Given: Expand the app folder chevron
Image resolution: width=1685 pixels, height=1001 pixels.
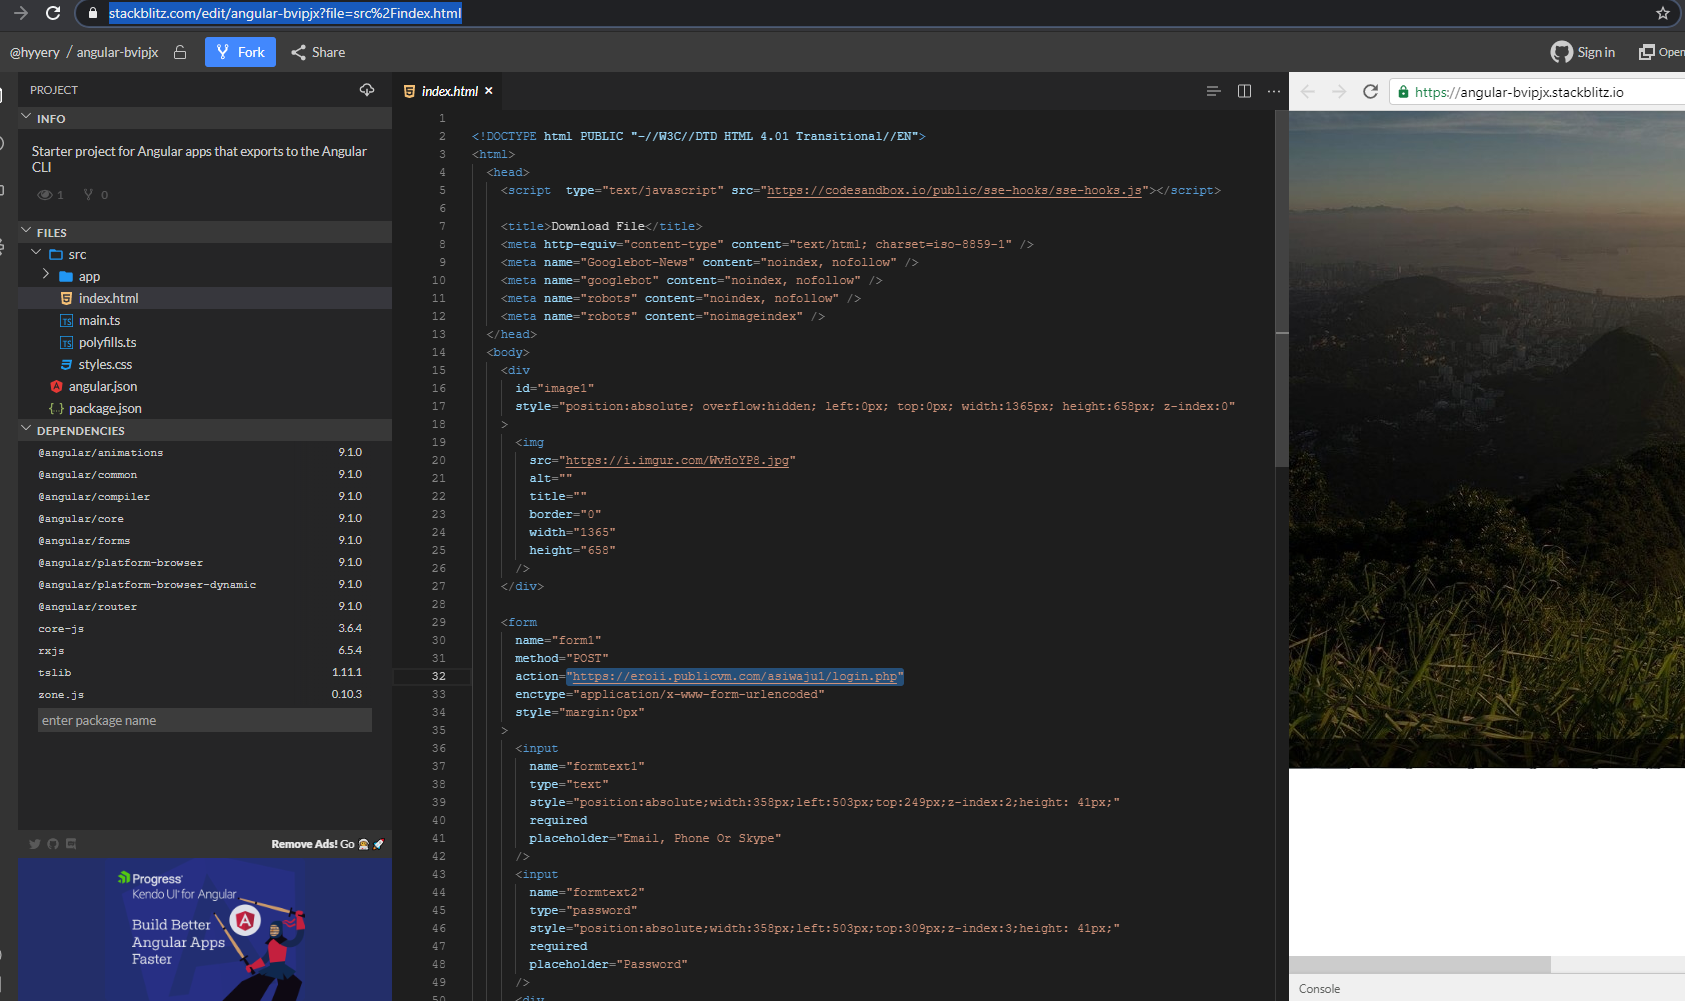Looking at the screenshot, I should pyautogui.click(x=46, y=275).
